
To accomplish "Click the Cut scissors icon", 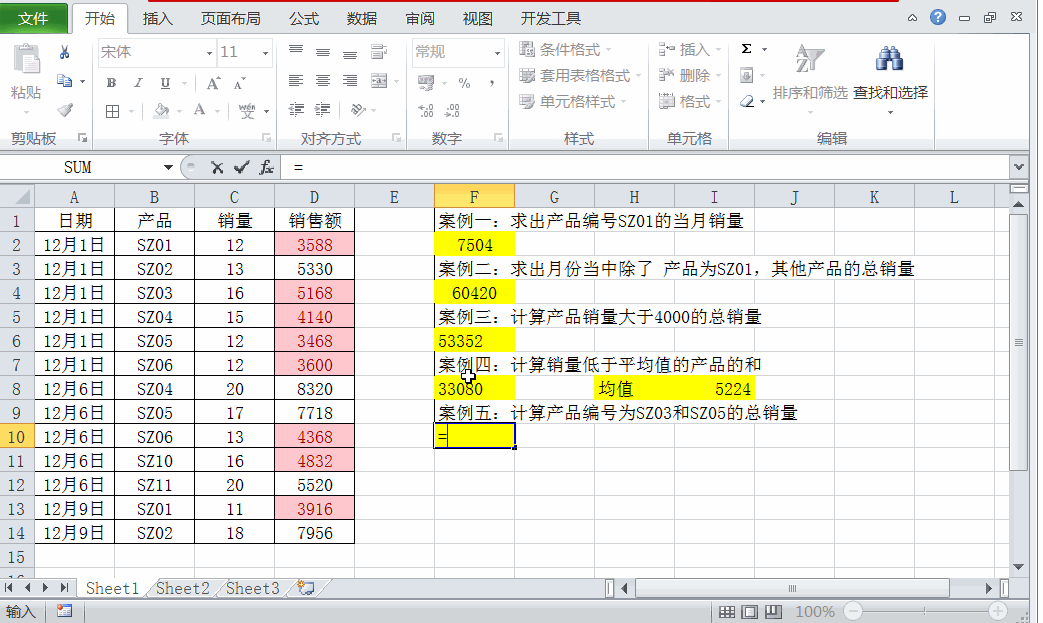I will (x=65, y=52).
